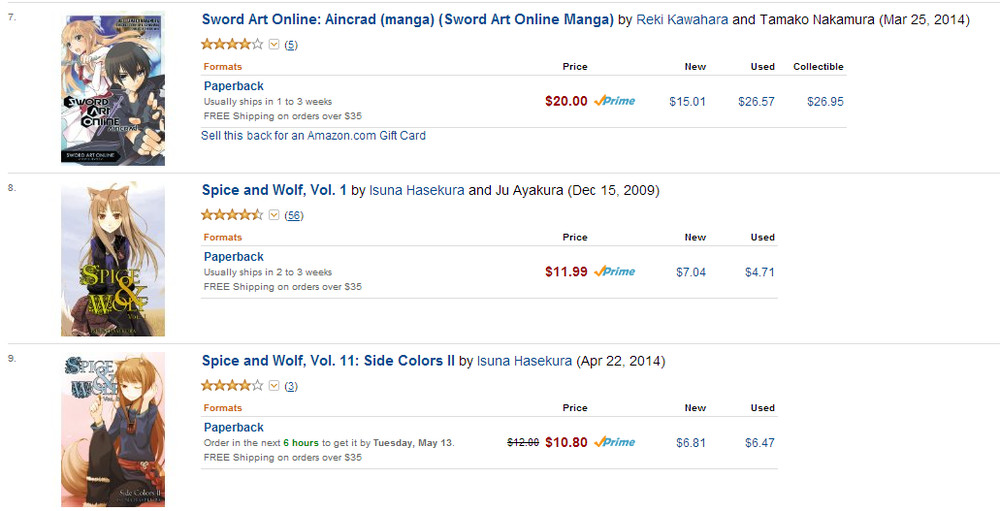This screenshot has height=511, width=1000.
Task: Click Sell this back for Amazon Gift Card
Action: click(313, 135)
